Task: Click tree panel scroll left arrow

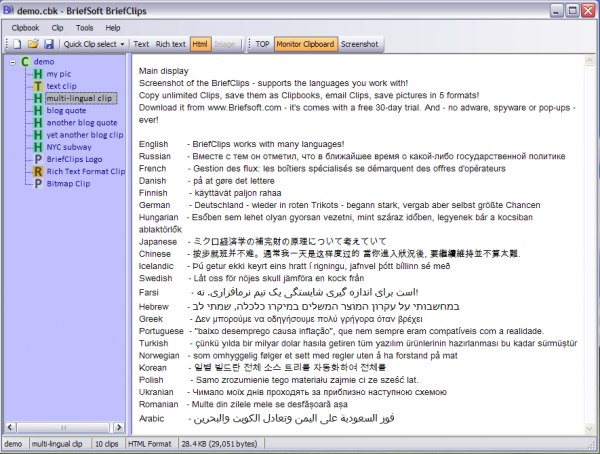Action: click(10, 427)
